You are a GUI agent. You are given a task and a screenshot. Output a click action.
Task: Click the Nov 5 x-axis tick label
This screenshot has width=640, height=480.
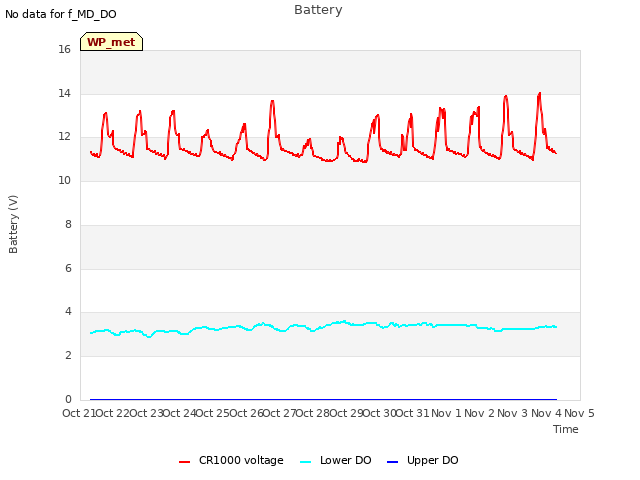click(579, 413)
